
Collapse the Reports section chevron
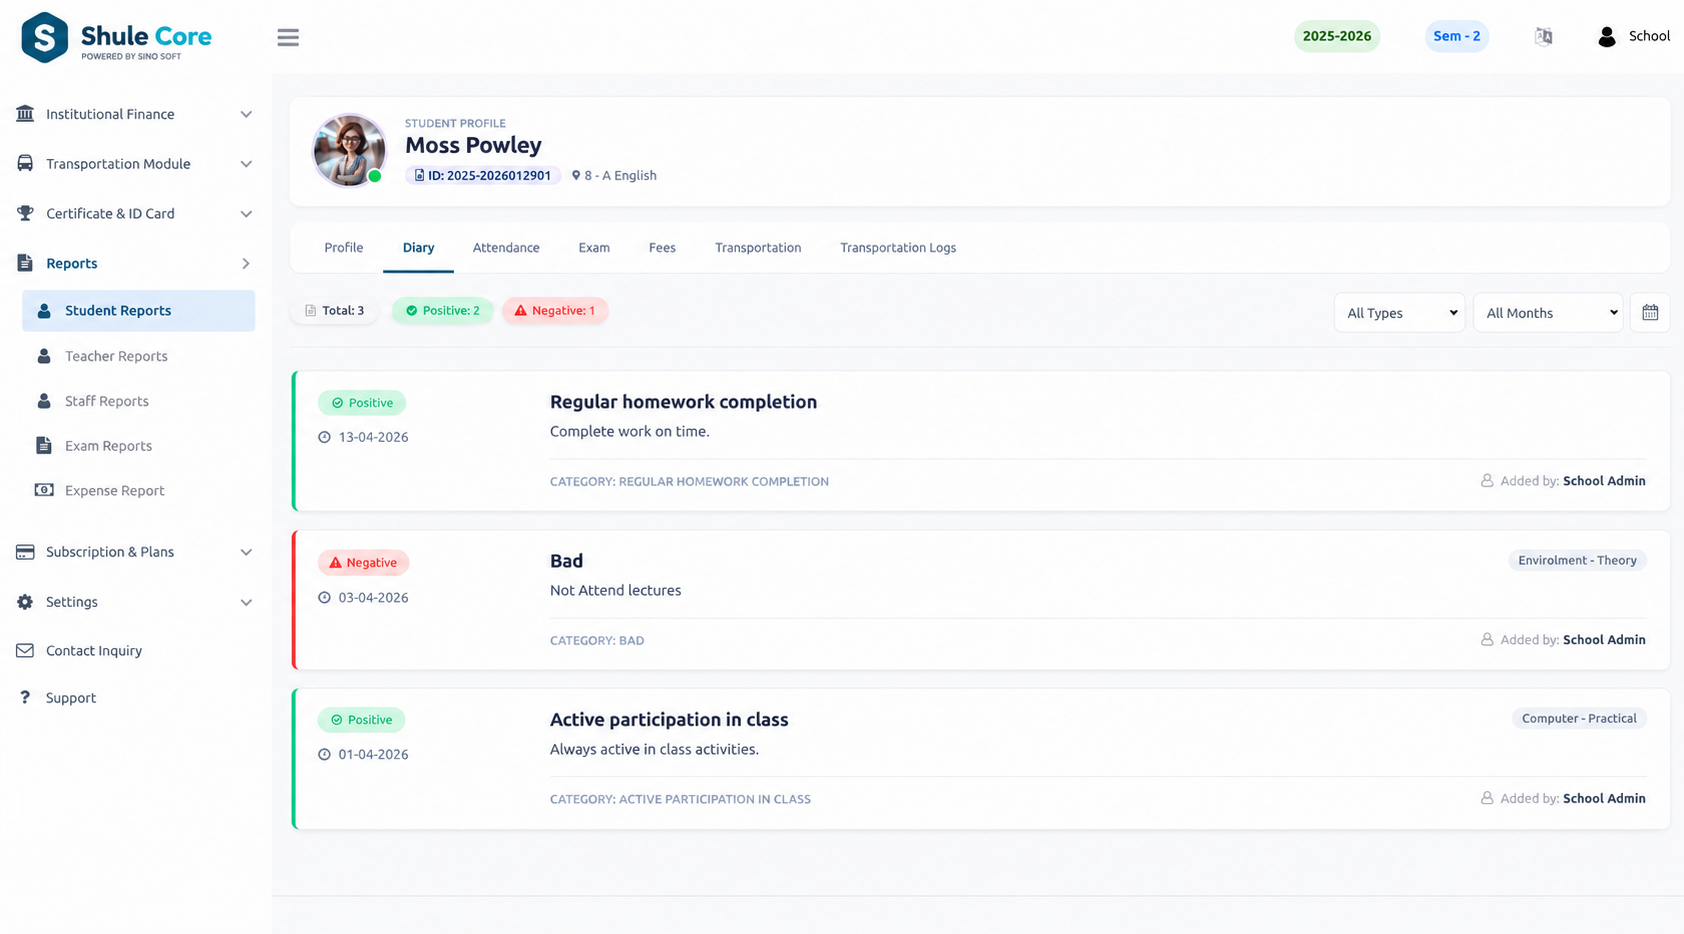point(246,263)
